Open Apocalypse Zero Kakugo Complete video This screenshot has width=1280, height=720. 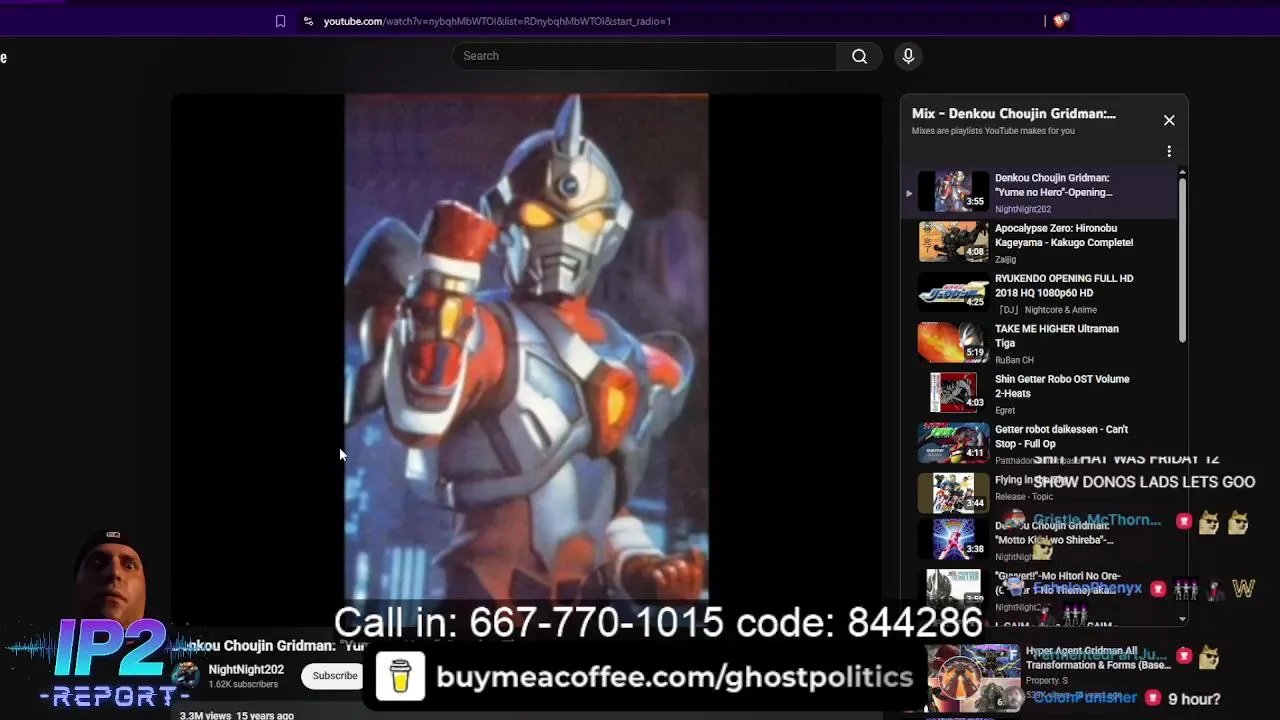[x=1063, y=235]
